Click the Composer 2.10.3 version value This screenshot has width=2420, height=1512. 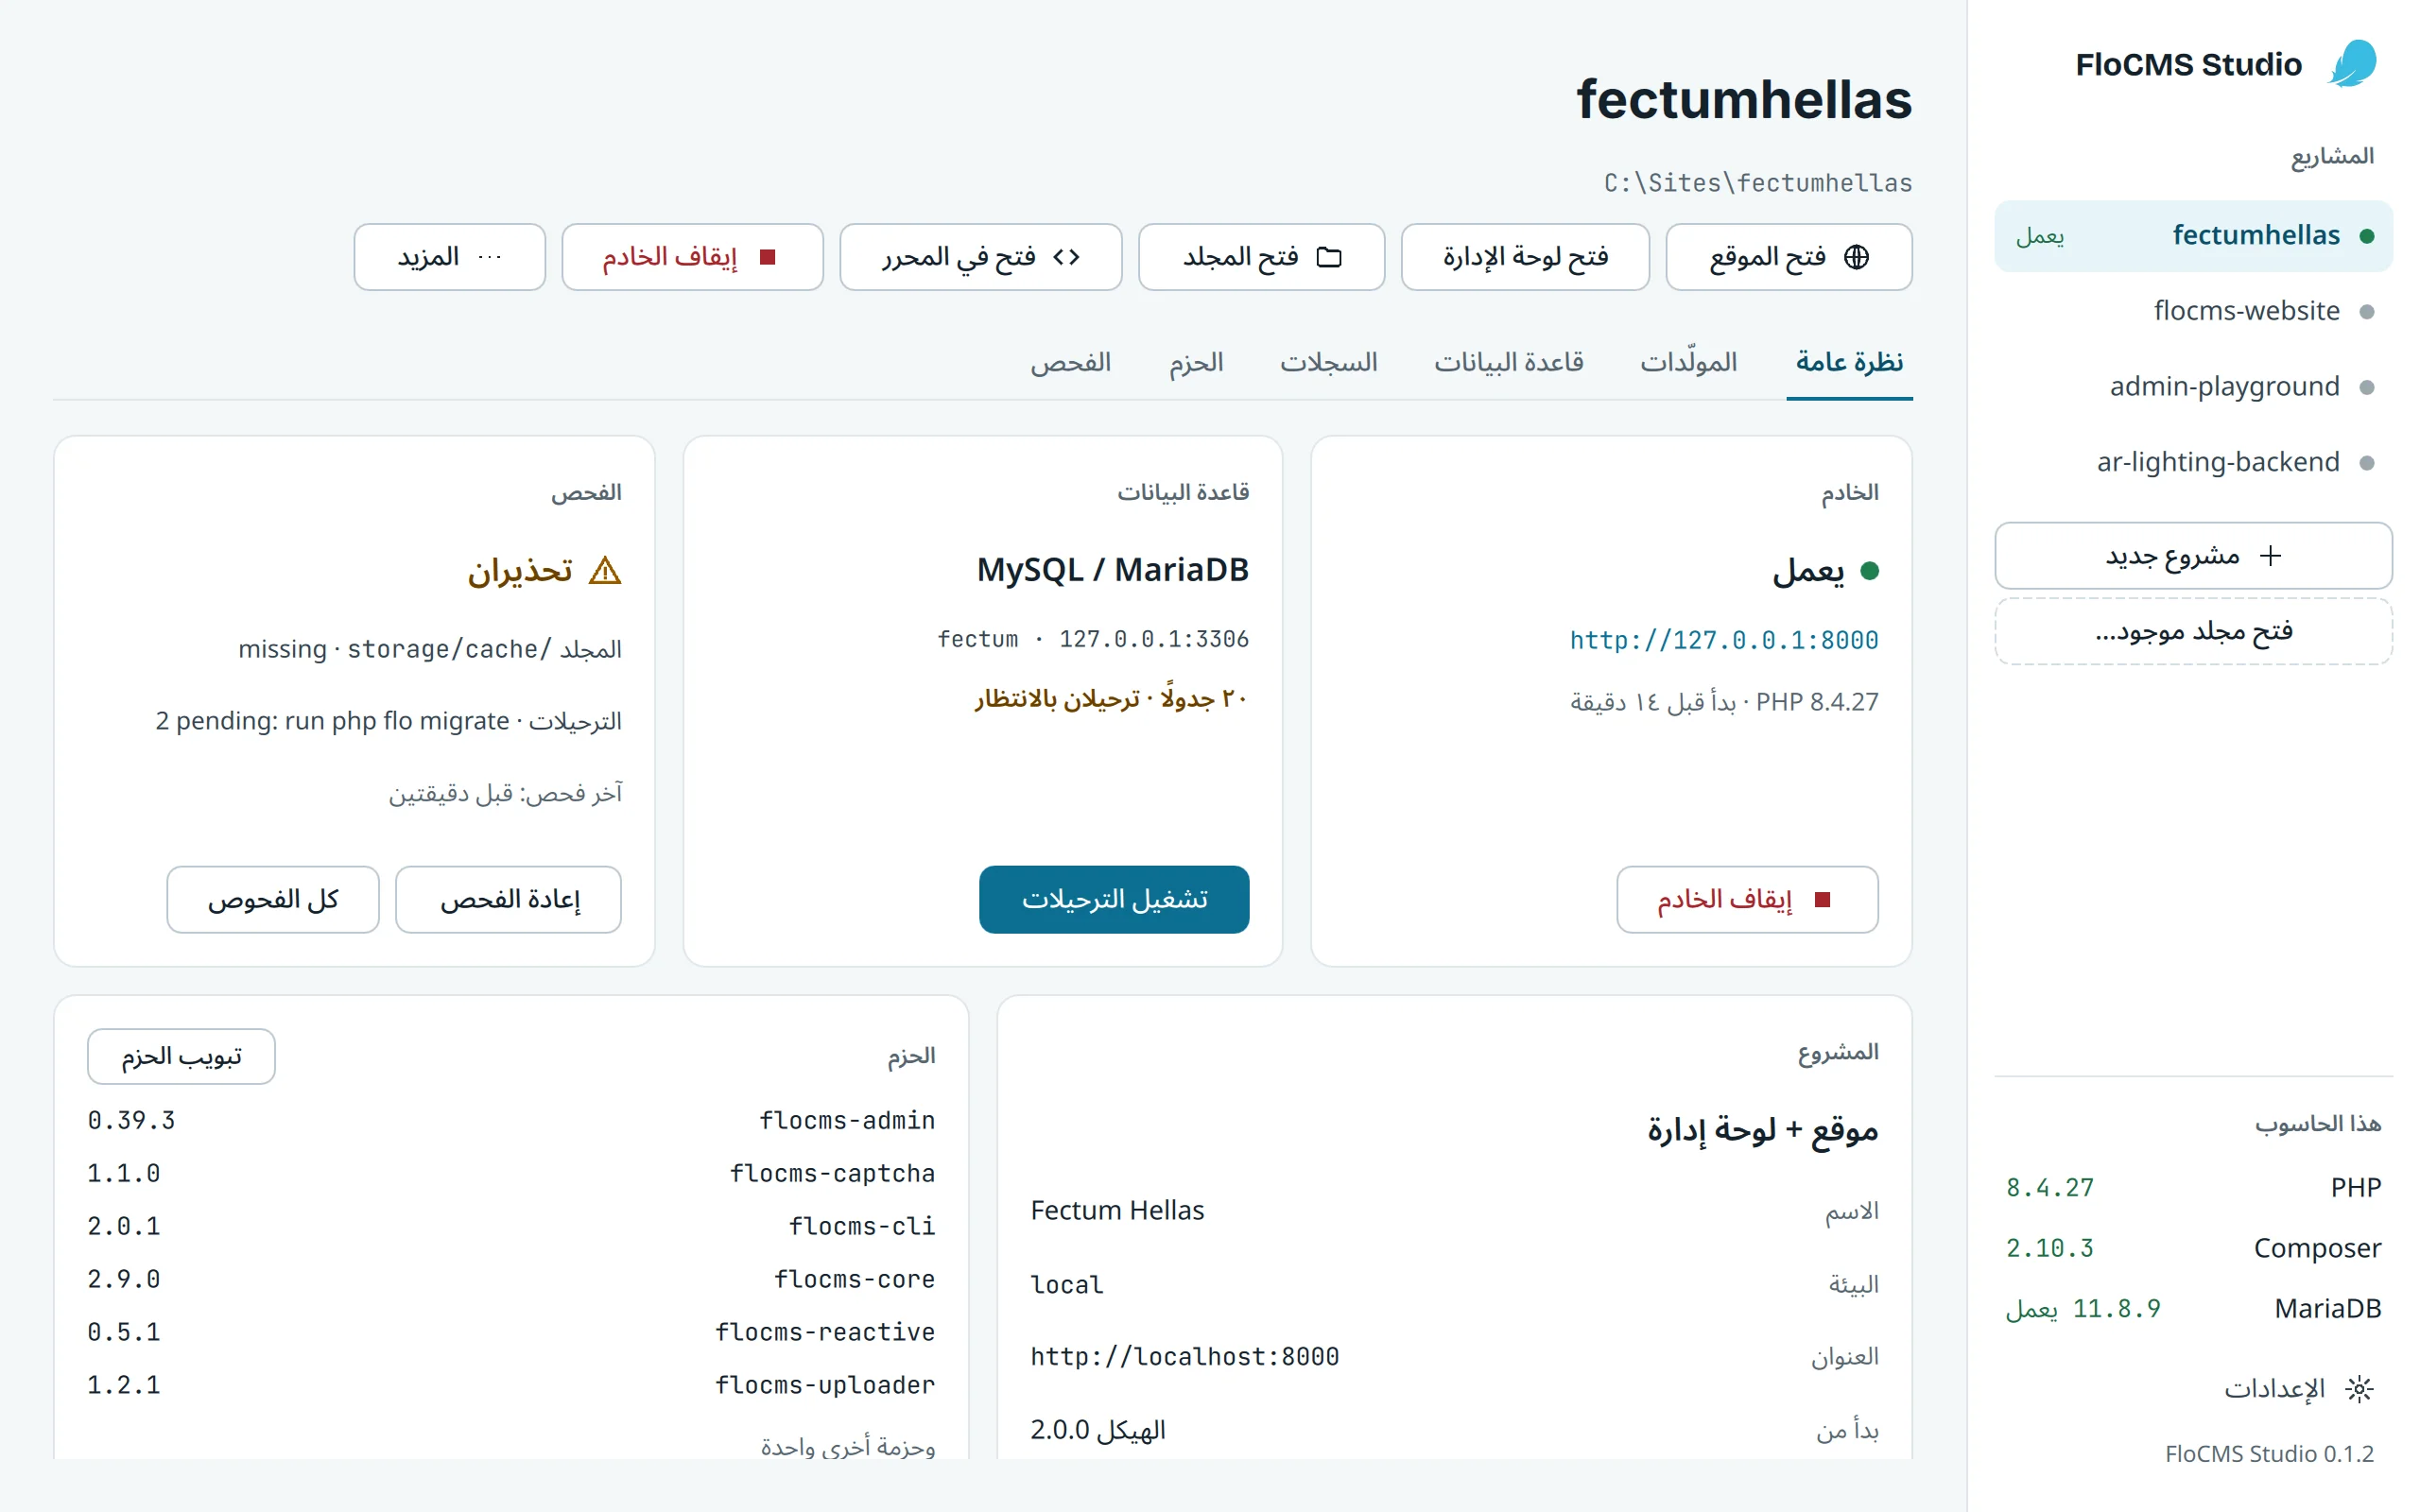tap(2049, 1248)
